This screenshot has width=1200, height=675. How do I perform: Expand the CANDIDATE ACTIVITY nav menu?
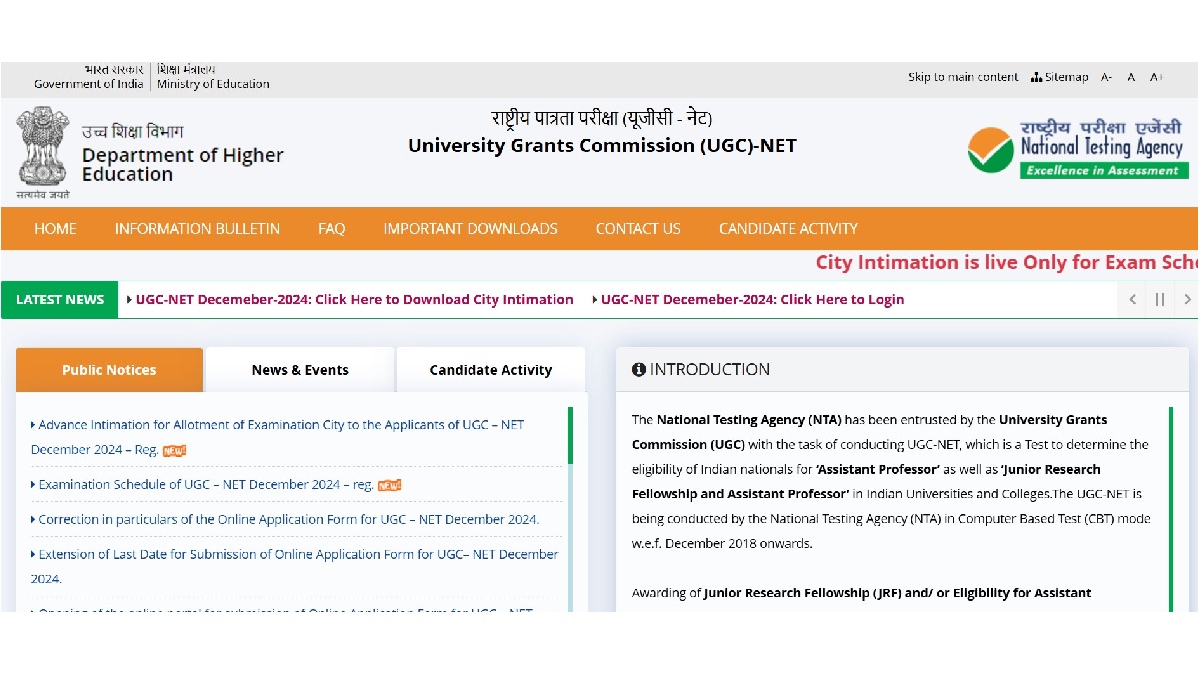click(788, 229)
